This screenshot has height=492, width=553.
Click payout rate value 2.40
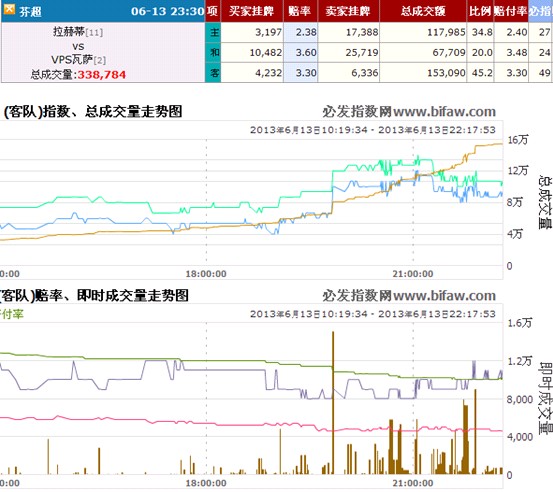coord(517,32)
